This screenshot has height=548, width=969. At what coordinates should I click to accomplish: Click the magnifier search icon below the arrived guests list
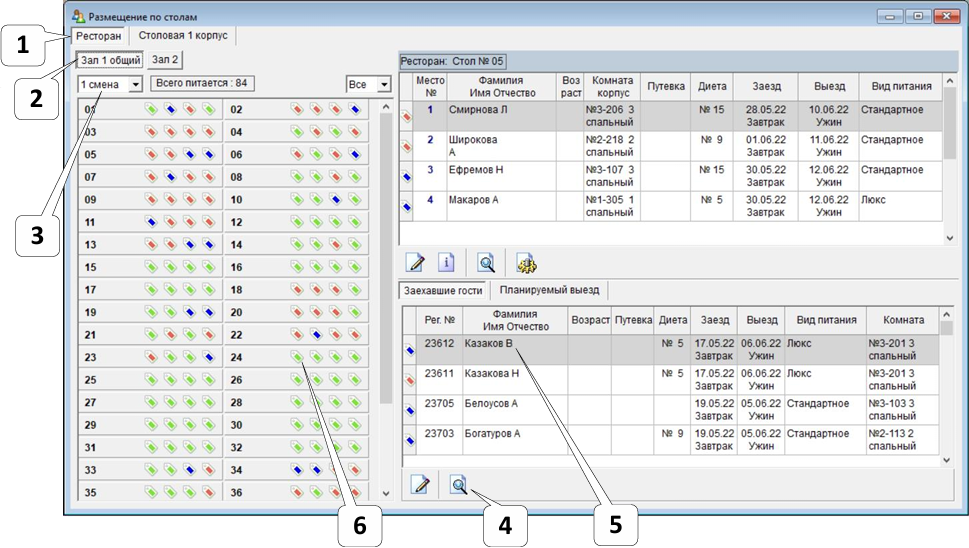tap(459, 485)
